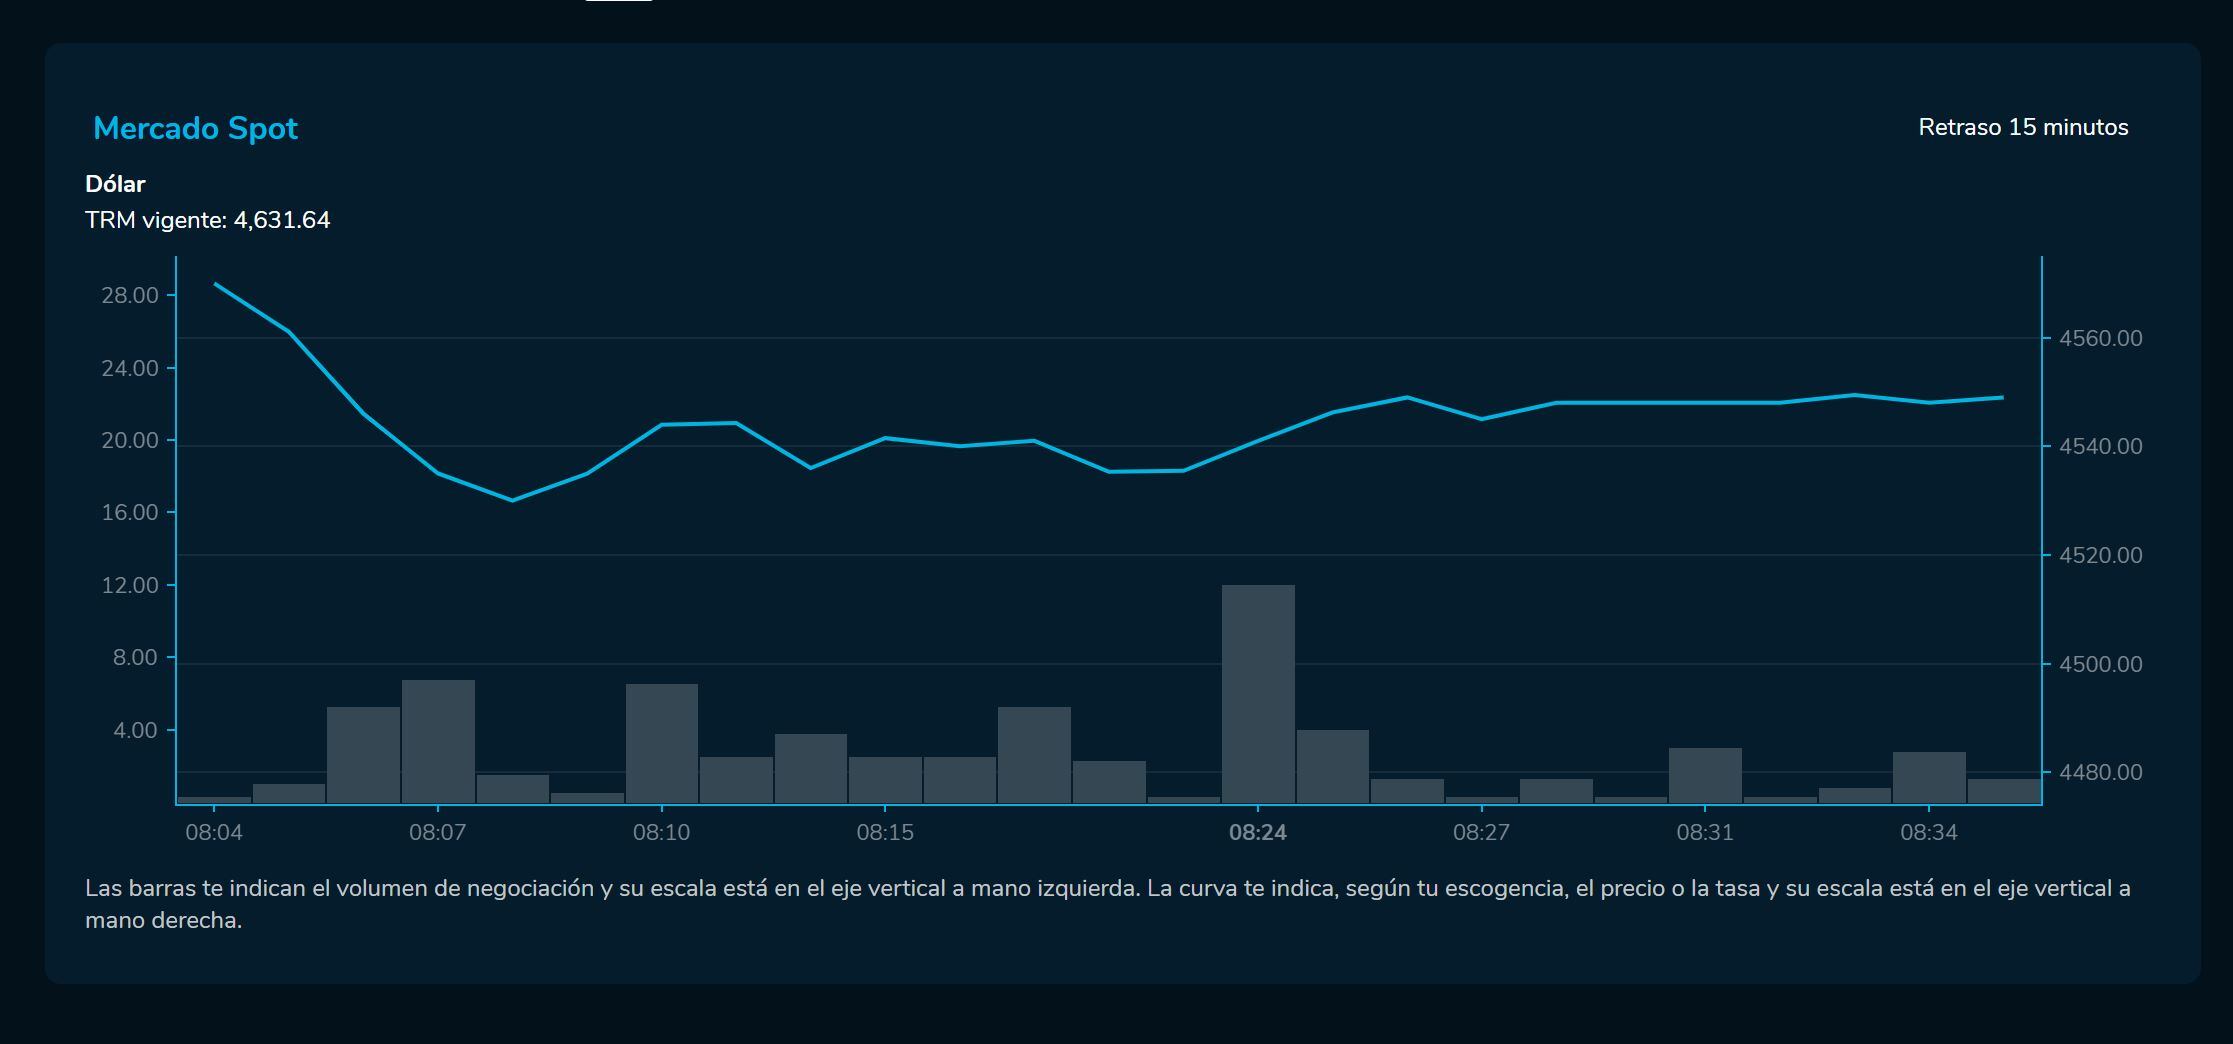Select the volume bar above 08:15
The image size is (2233, 1044).
[885, 780]
